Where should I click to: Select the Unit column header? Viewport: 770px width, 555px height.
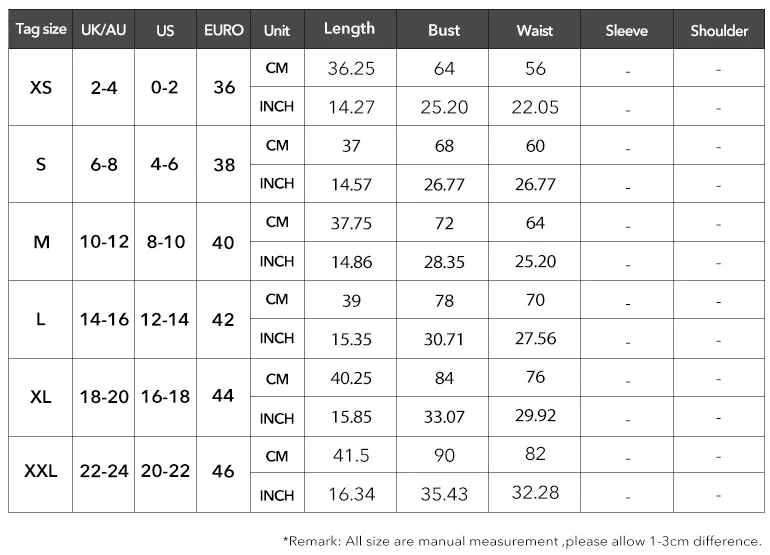pos(277,29)
